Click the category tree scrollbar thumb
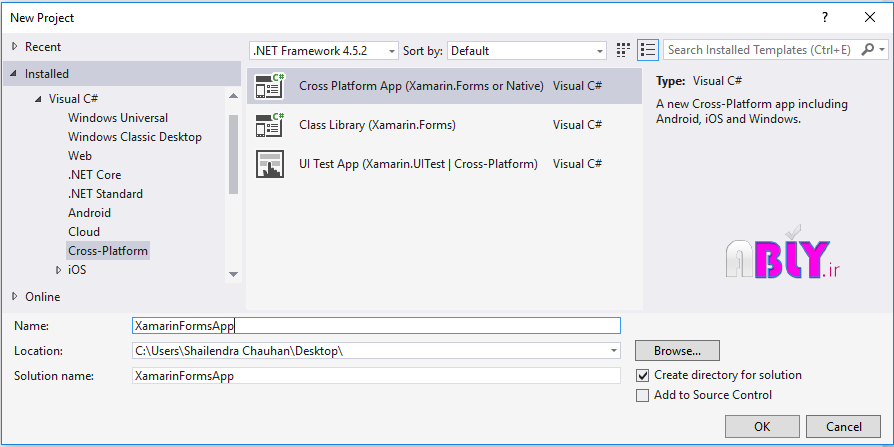This screenshot has width=894, height=447. [x=233, y=154]
